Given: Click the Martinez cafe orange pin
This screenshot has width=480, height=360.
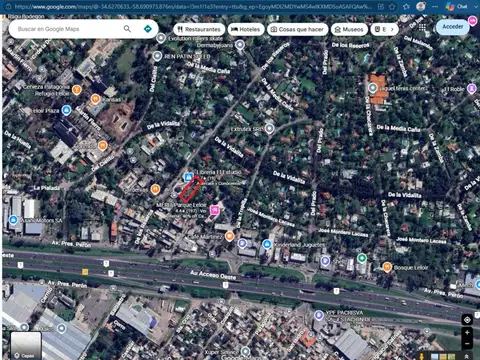Looking at the screenshot, I should [x=229, y=236].
